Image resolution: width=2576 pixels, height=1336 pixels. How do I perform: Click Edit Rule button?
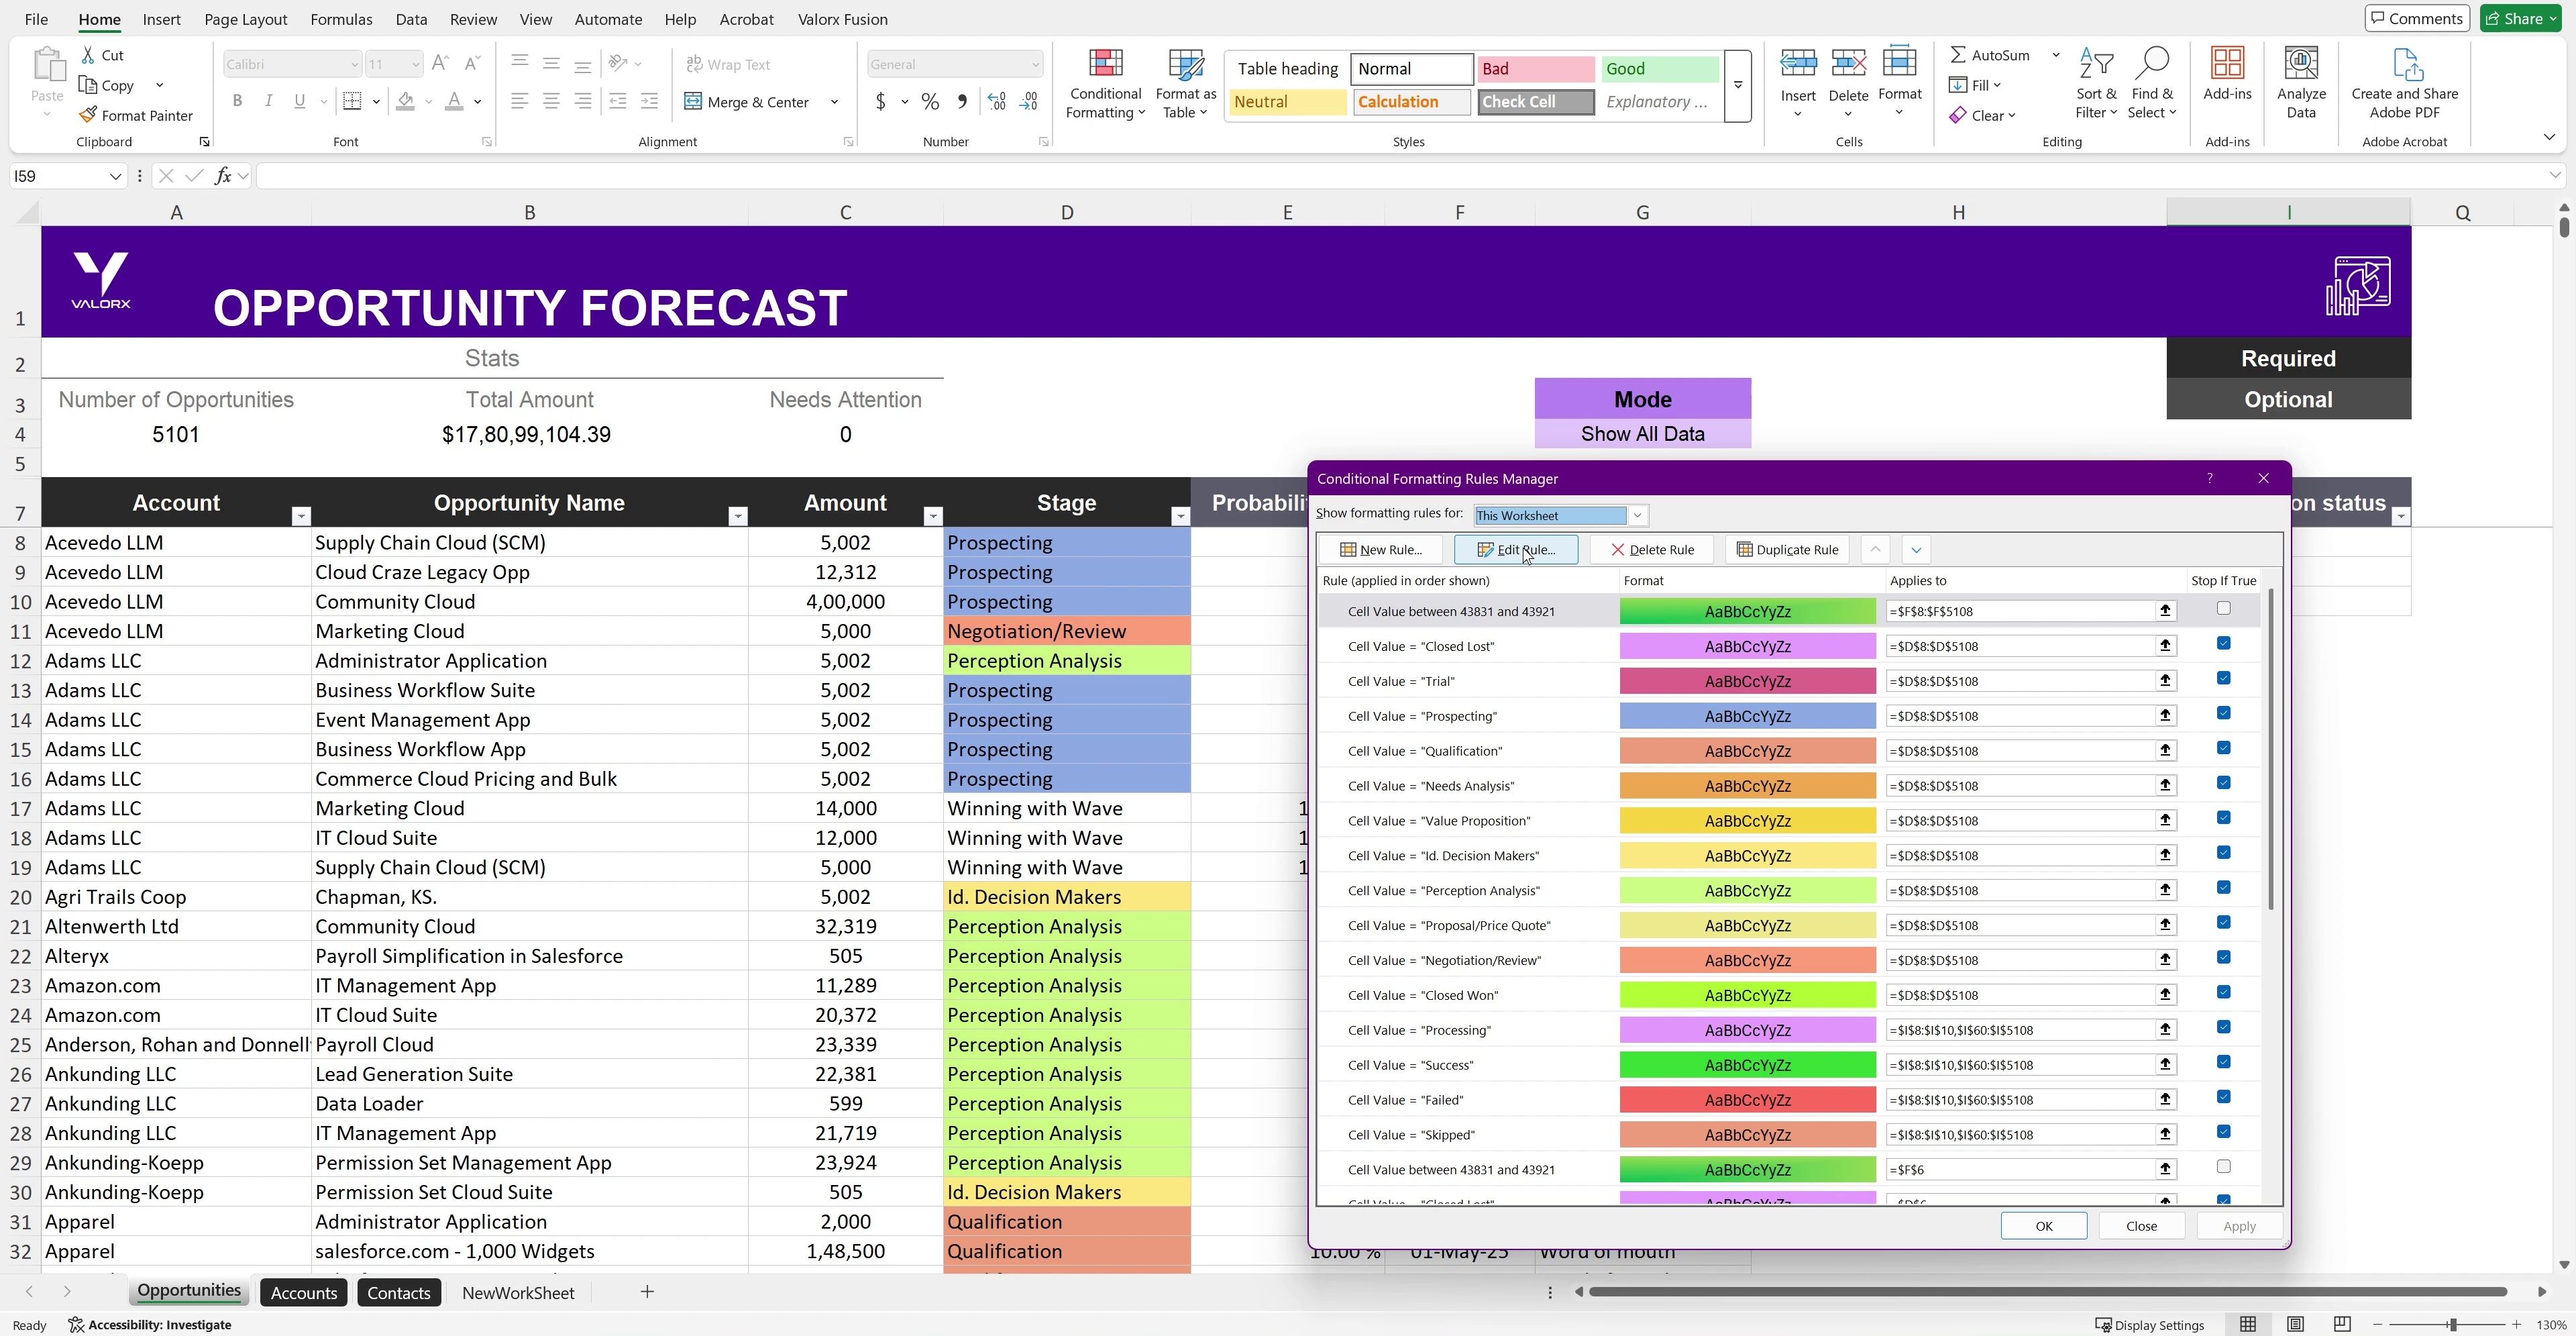pos(1516,549)
